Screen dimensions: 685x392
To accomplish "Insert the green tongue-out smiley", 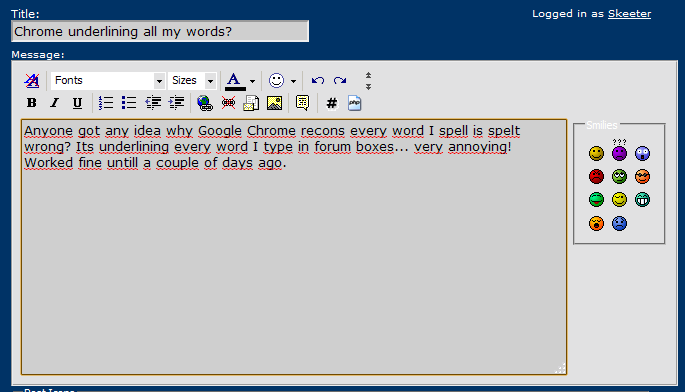I will pos(596,200).
